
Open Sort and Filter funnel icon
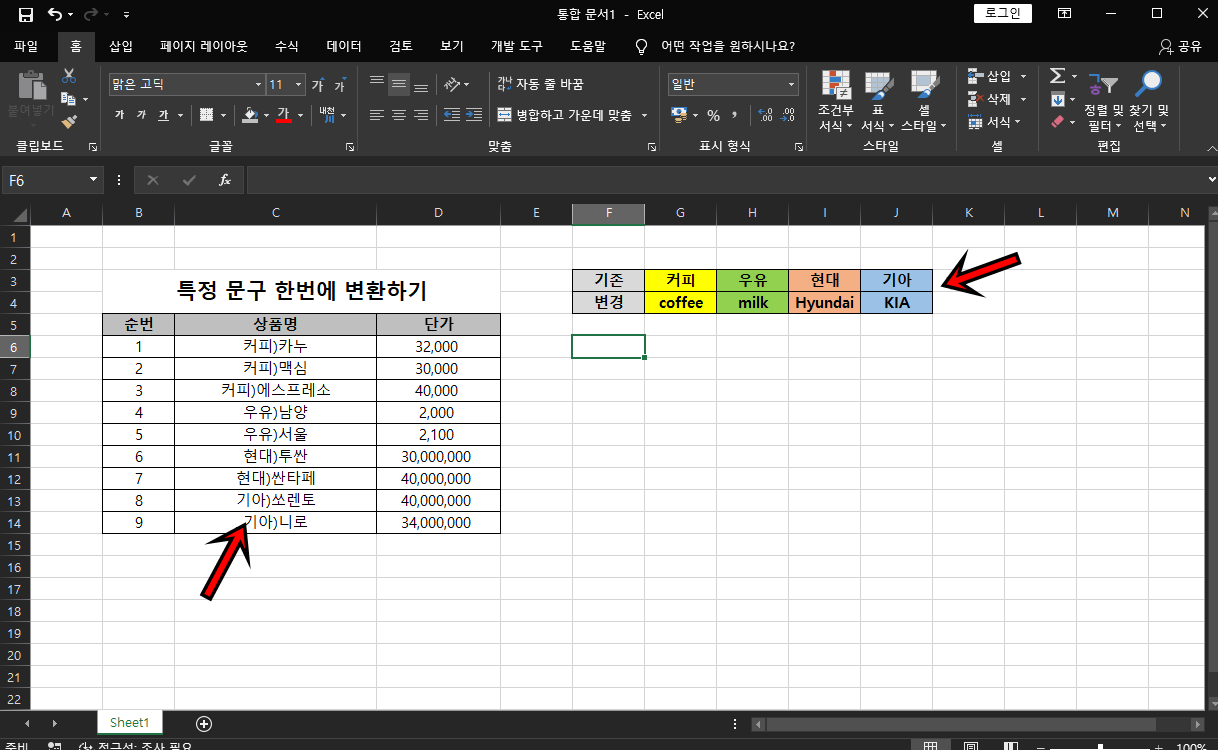(x=1103, y=86)
